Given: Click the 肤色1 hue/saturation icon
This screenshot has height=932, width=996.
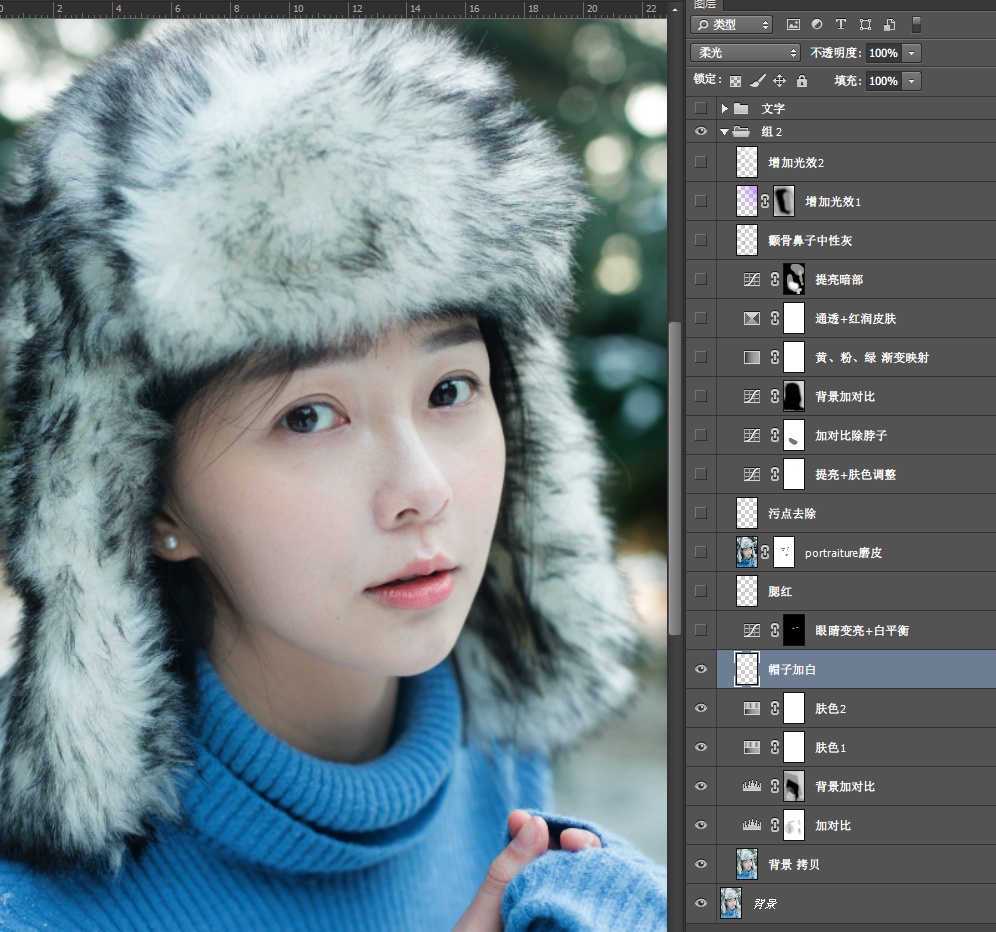Looking at the screenshot, I should tap(751, 747).
